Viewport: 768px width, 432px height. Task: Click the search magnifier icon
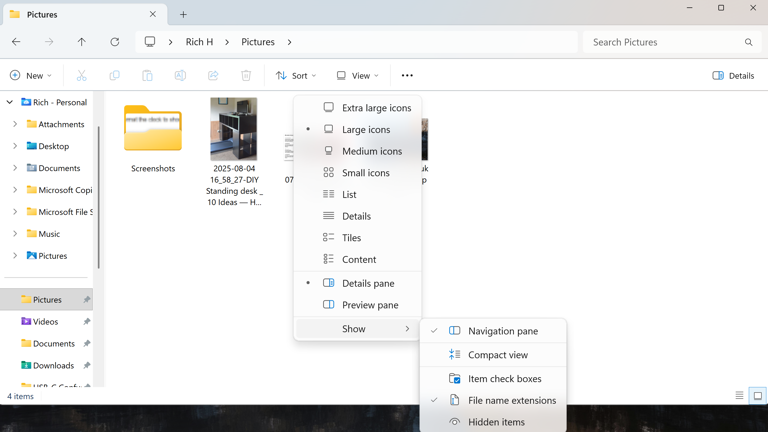click(x=748, y=42)
